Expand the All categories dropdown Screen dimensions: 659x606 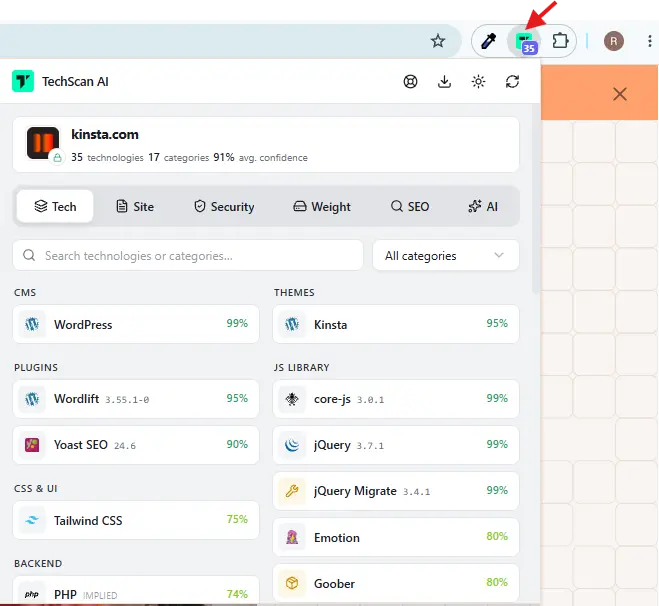pos(445,255)
